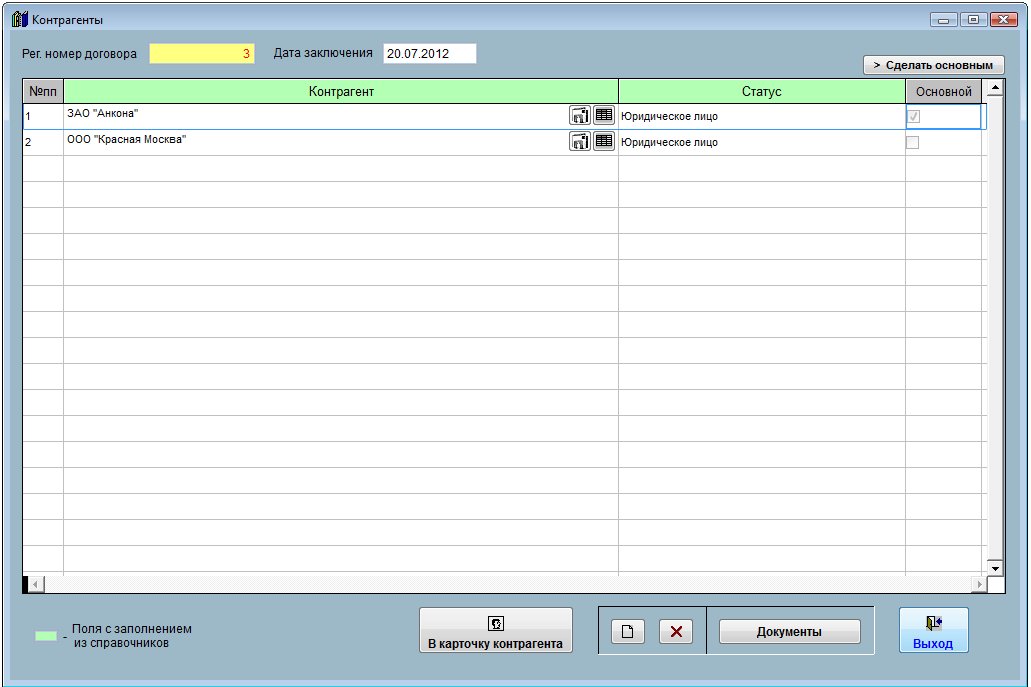Maximize the Контрагенты window
Screen dimensions: 1031x687
coord(973,20)
